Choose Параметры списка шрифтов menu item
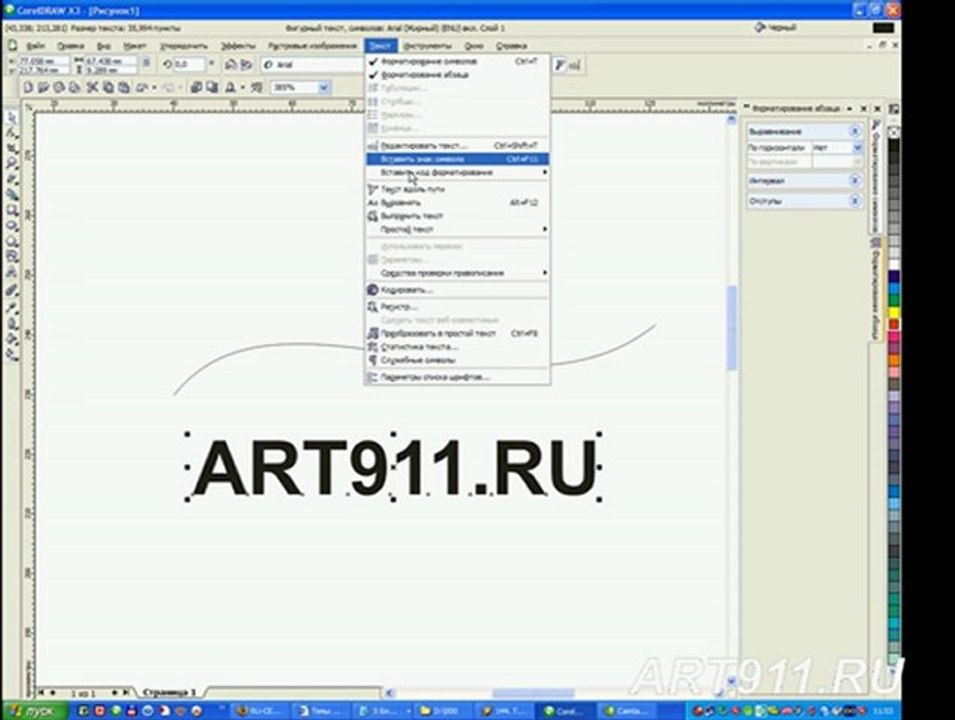The width and height of the screenshot is (955, 720). pos(457,377)
